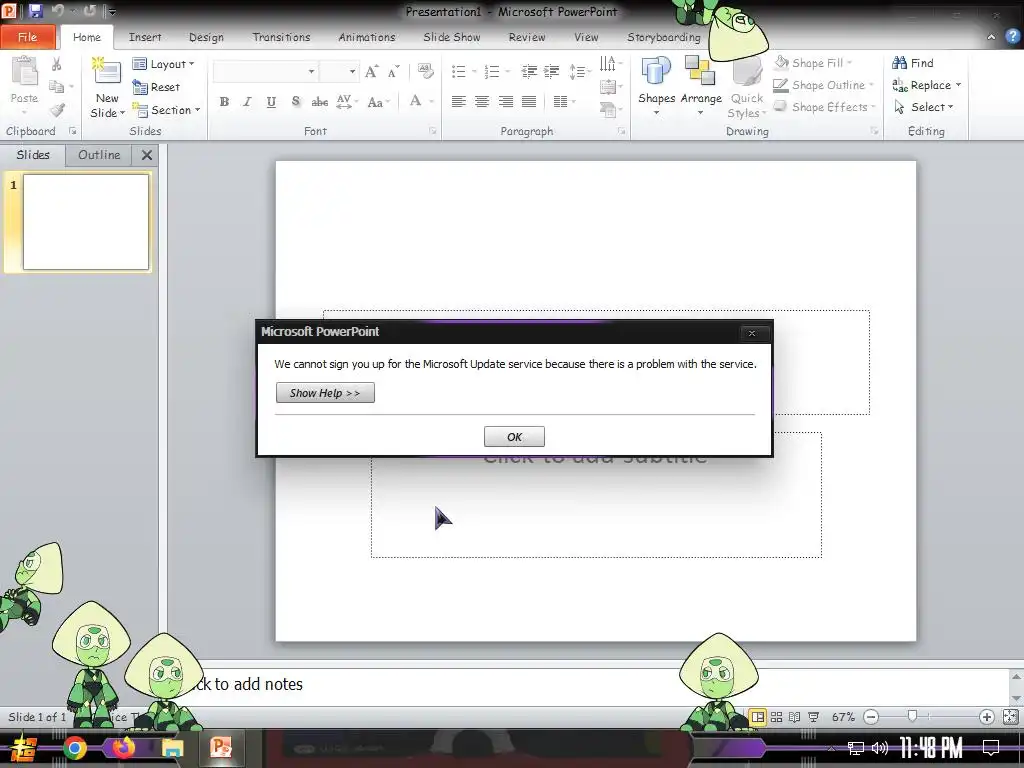Open the Transitions ribbon tab
The width and height of the screenshot is (1024, 768).
[281, 37]
